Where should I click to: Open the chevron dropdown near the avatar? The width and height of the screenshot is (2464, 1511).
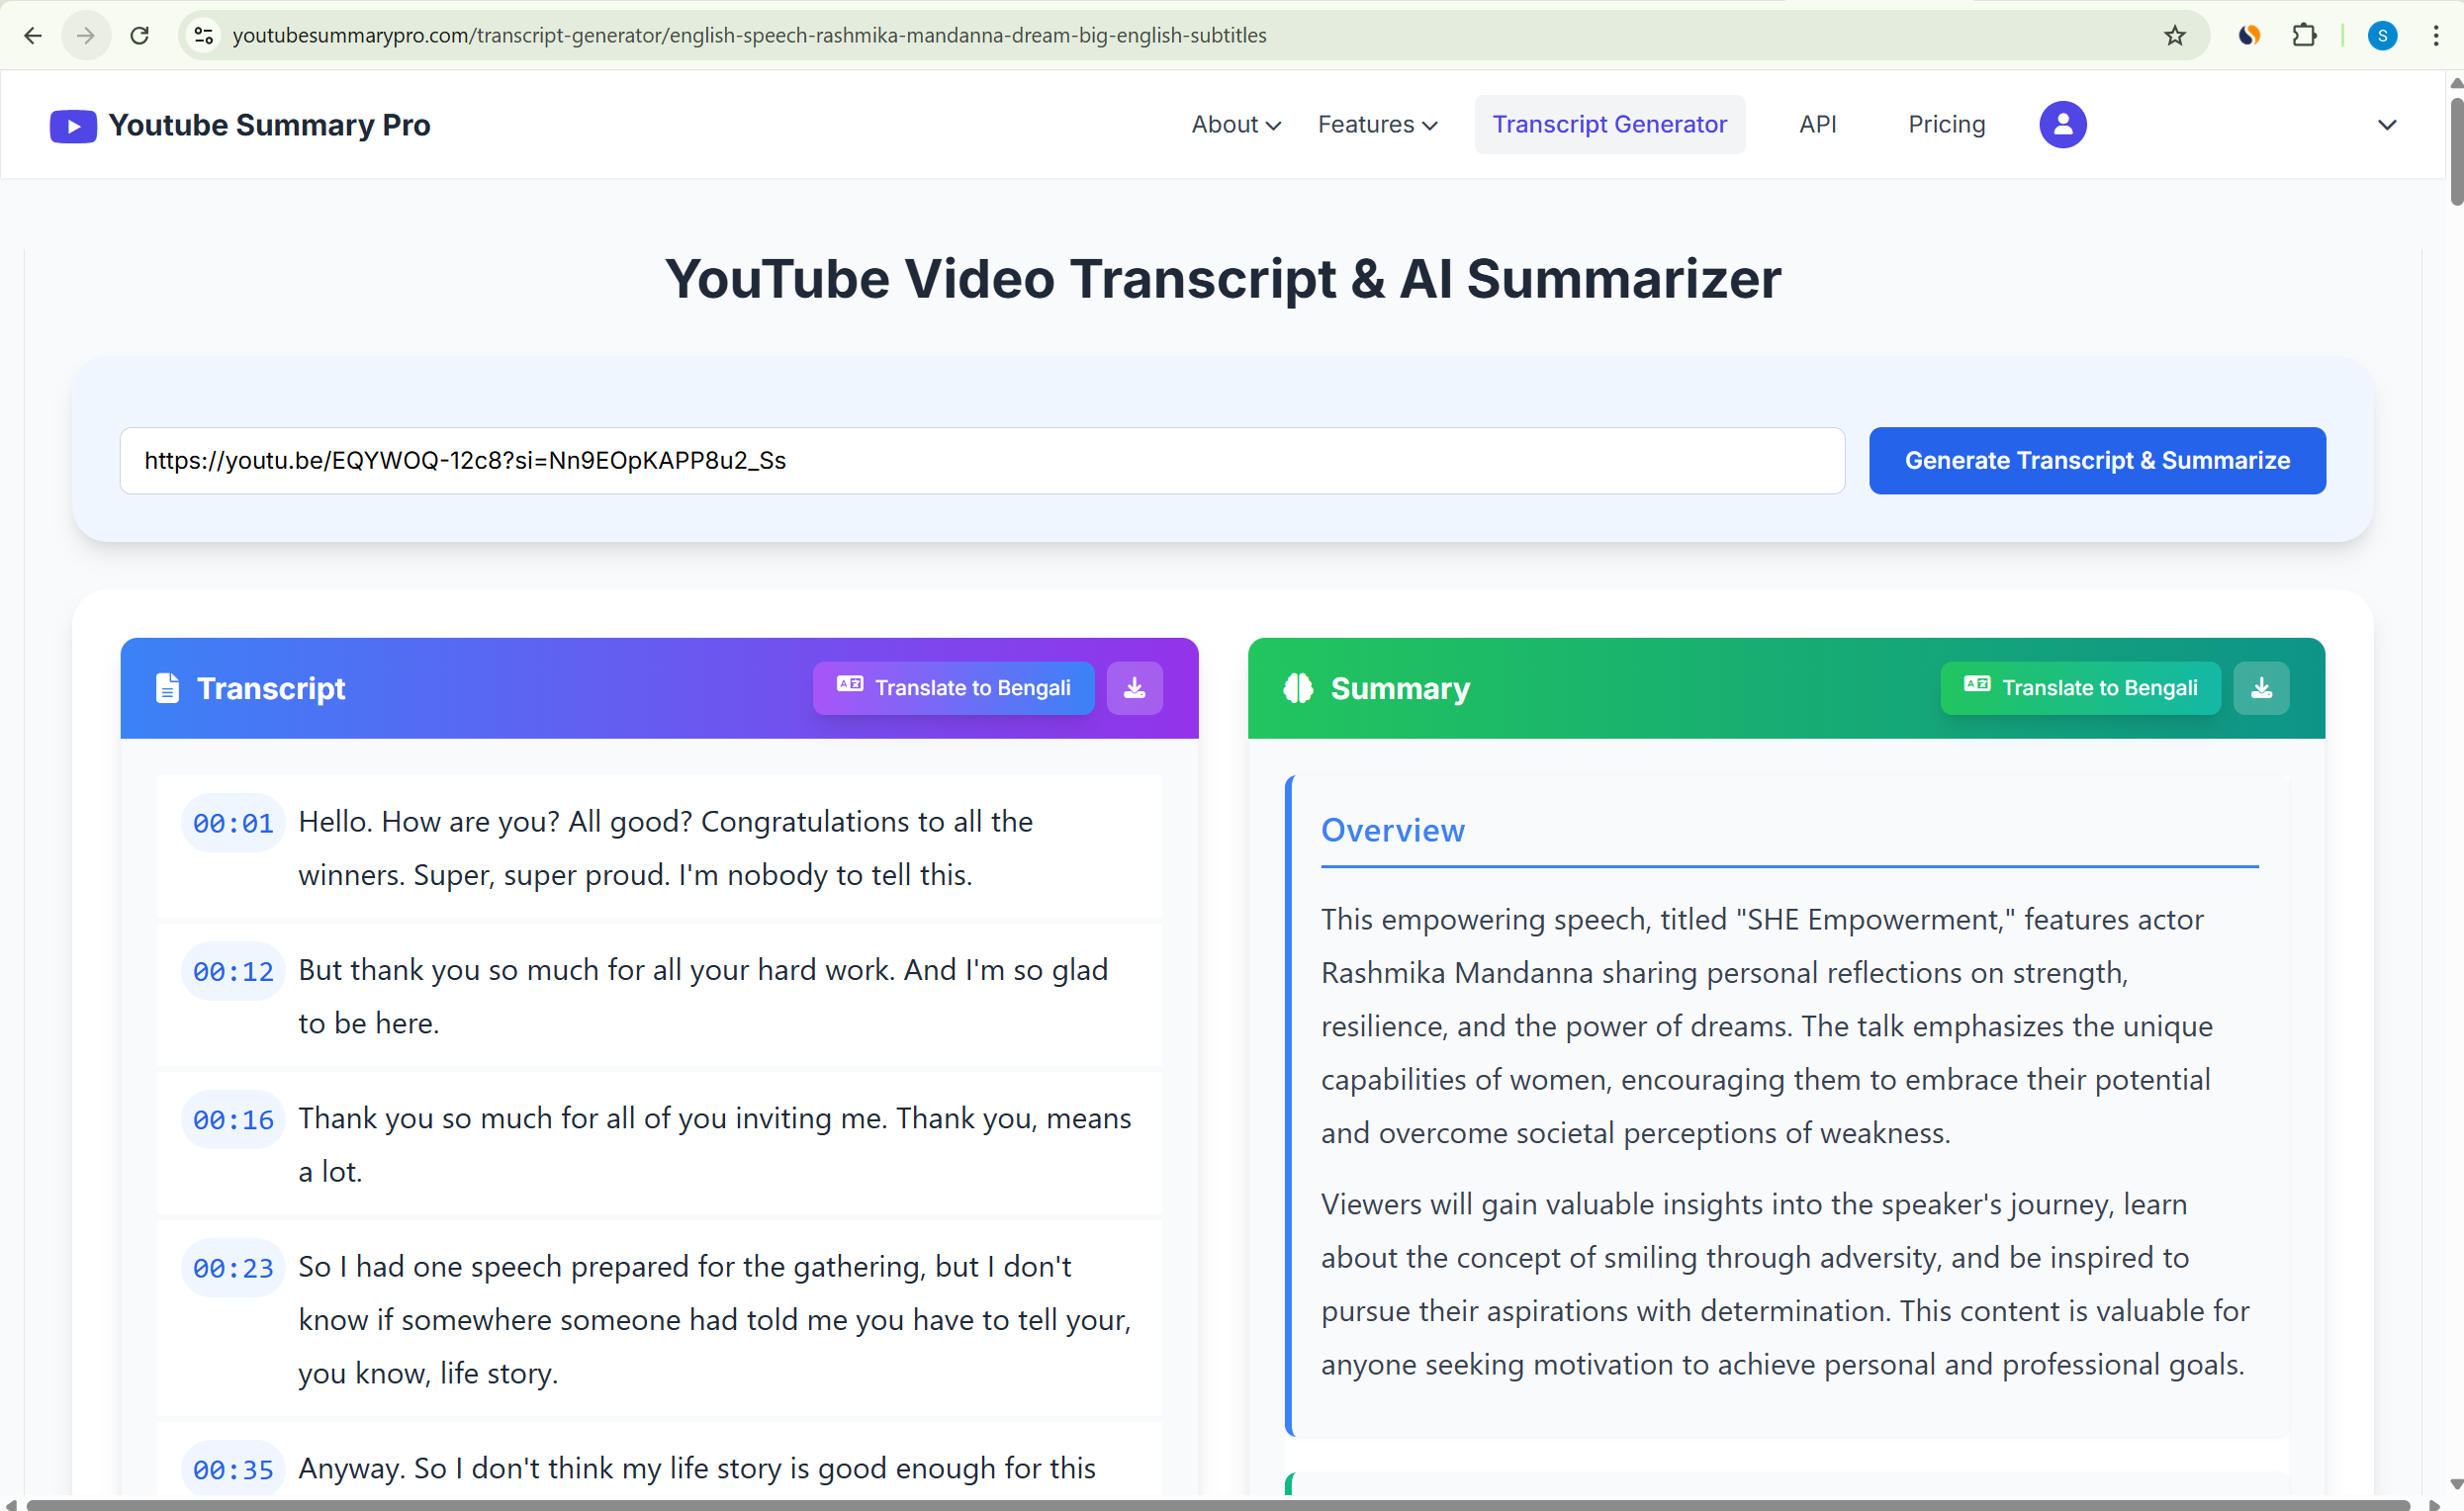pos(2388,124)
